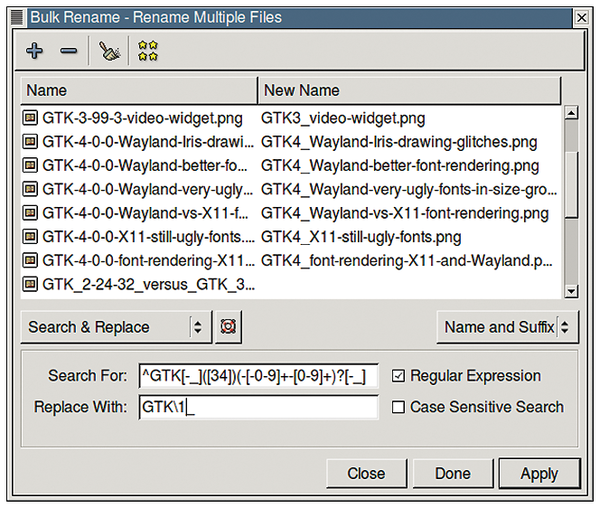Image resolution: width=600 pixels, height=508 pixels.
Task: Open help with the lifebuoy icon
Action: 228,327
